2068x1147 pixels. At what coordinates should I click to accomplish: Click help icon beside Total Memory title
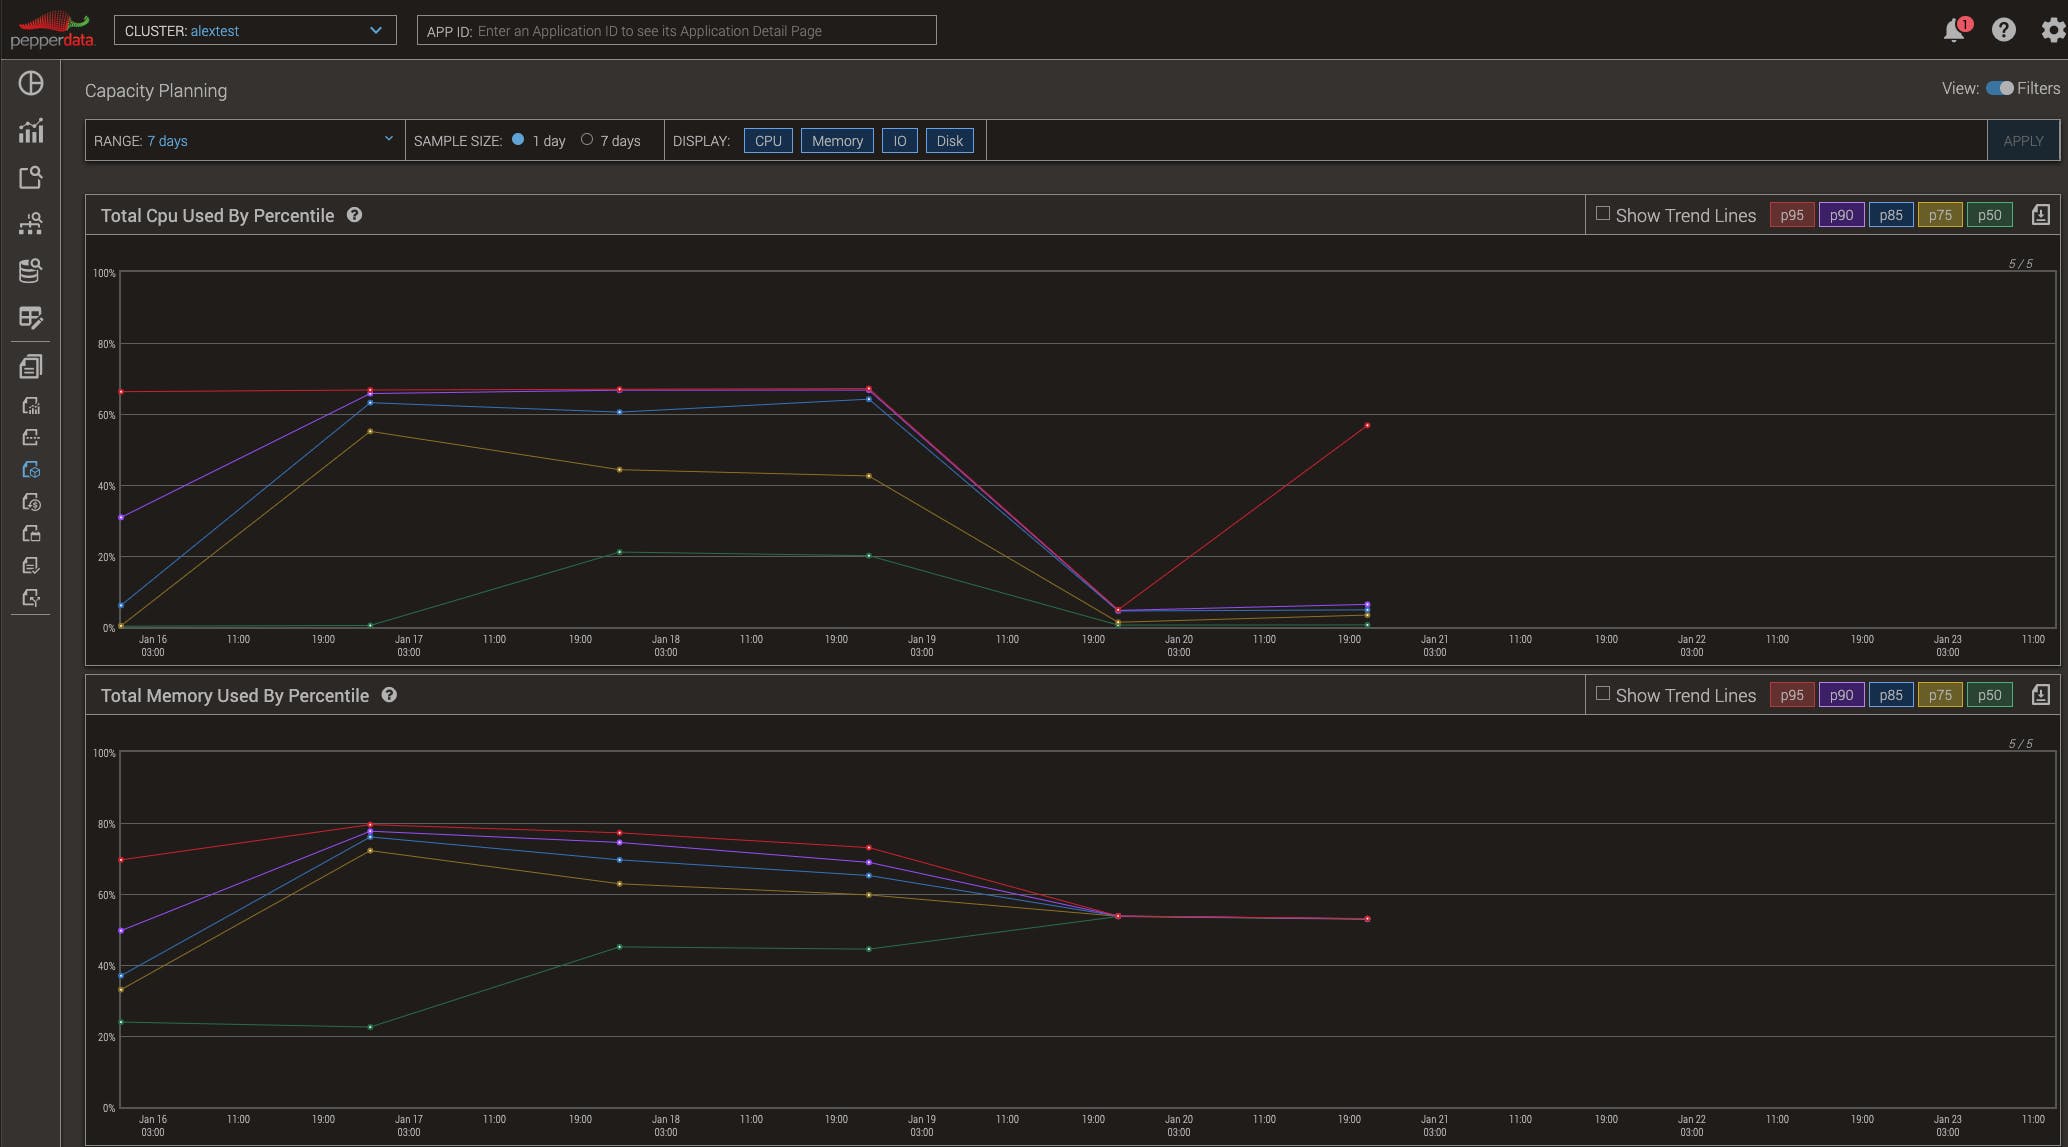(389, 695)
